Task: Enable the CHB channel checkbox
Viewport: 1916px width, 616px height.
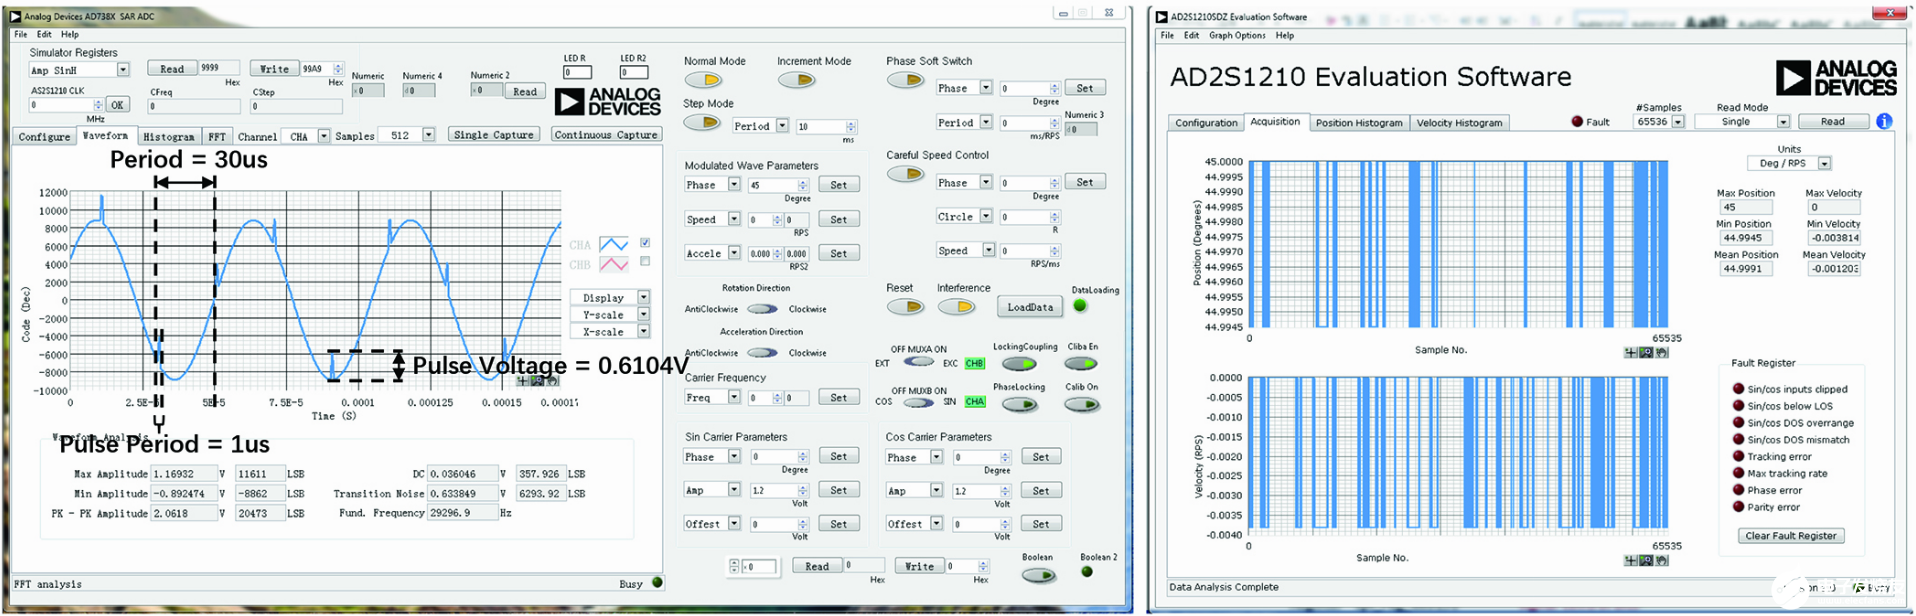Action: pyautogui.click(x=645, y=262)
